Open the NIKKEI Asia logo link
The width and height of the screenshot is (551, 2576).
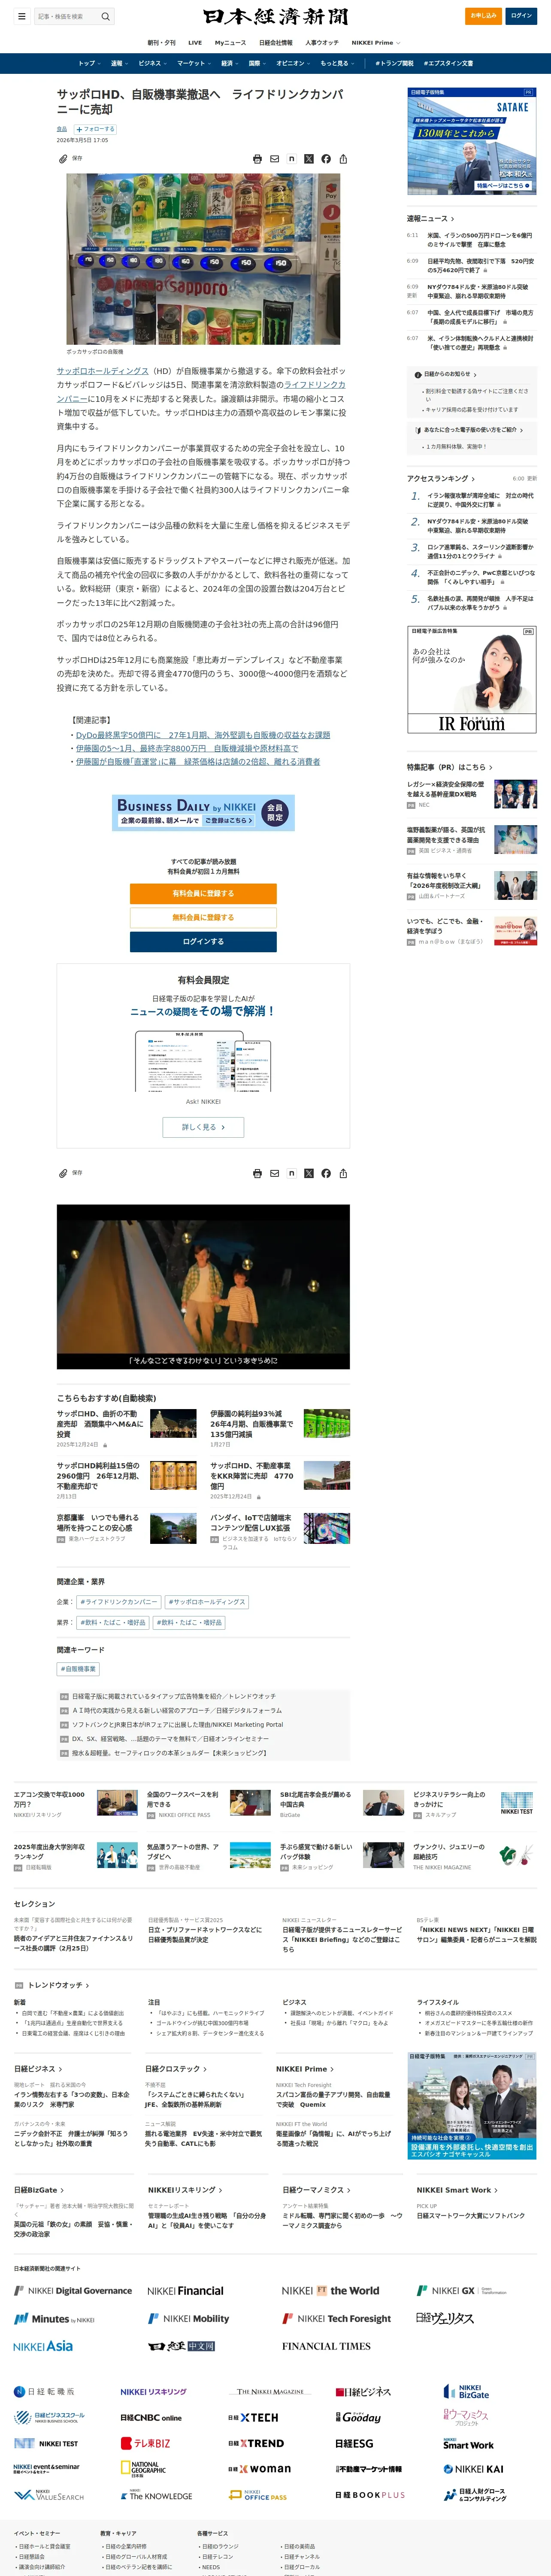tap(43, 2345)
